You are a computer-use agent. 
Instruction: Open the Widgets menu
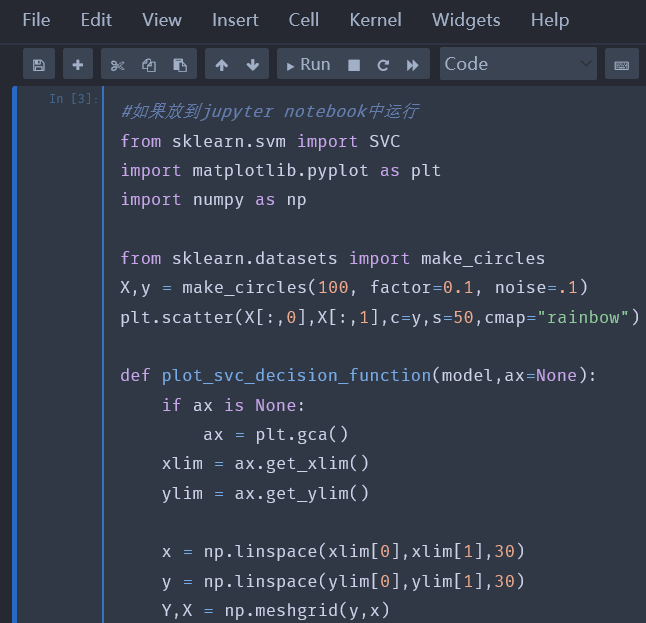coord(466,20)
